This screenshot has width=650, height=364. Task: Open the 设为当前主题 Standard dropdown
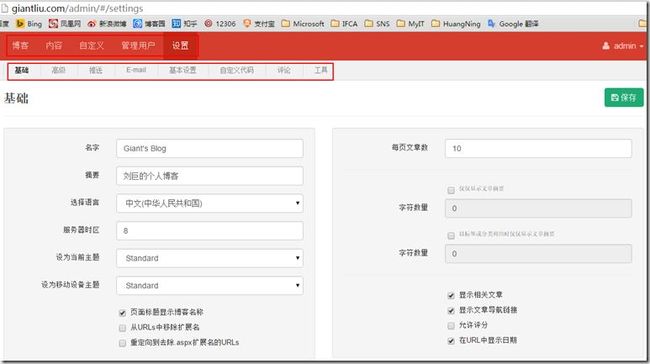click(x=210, y=258)
